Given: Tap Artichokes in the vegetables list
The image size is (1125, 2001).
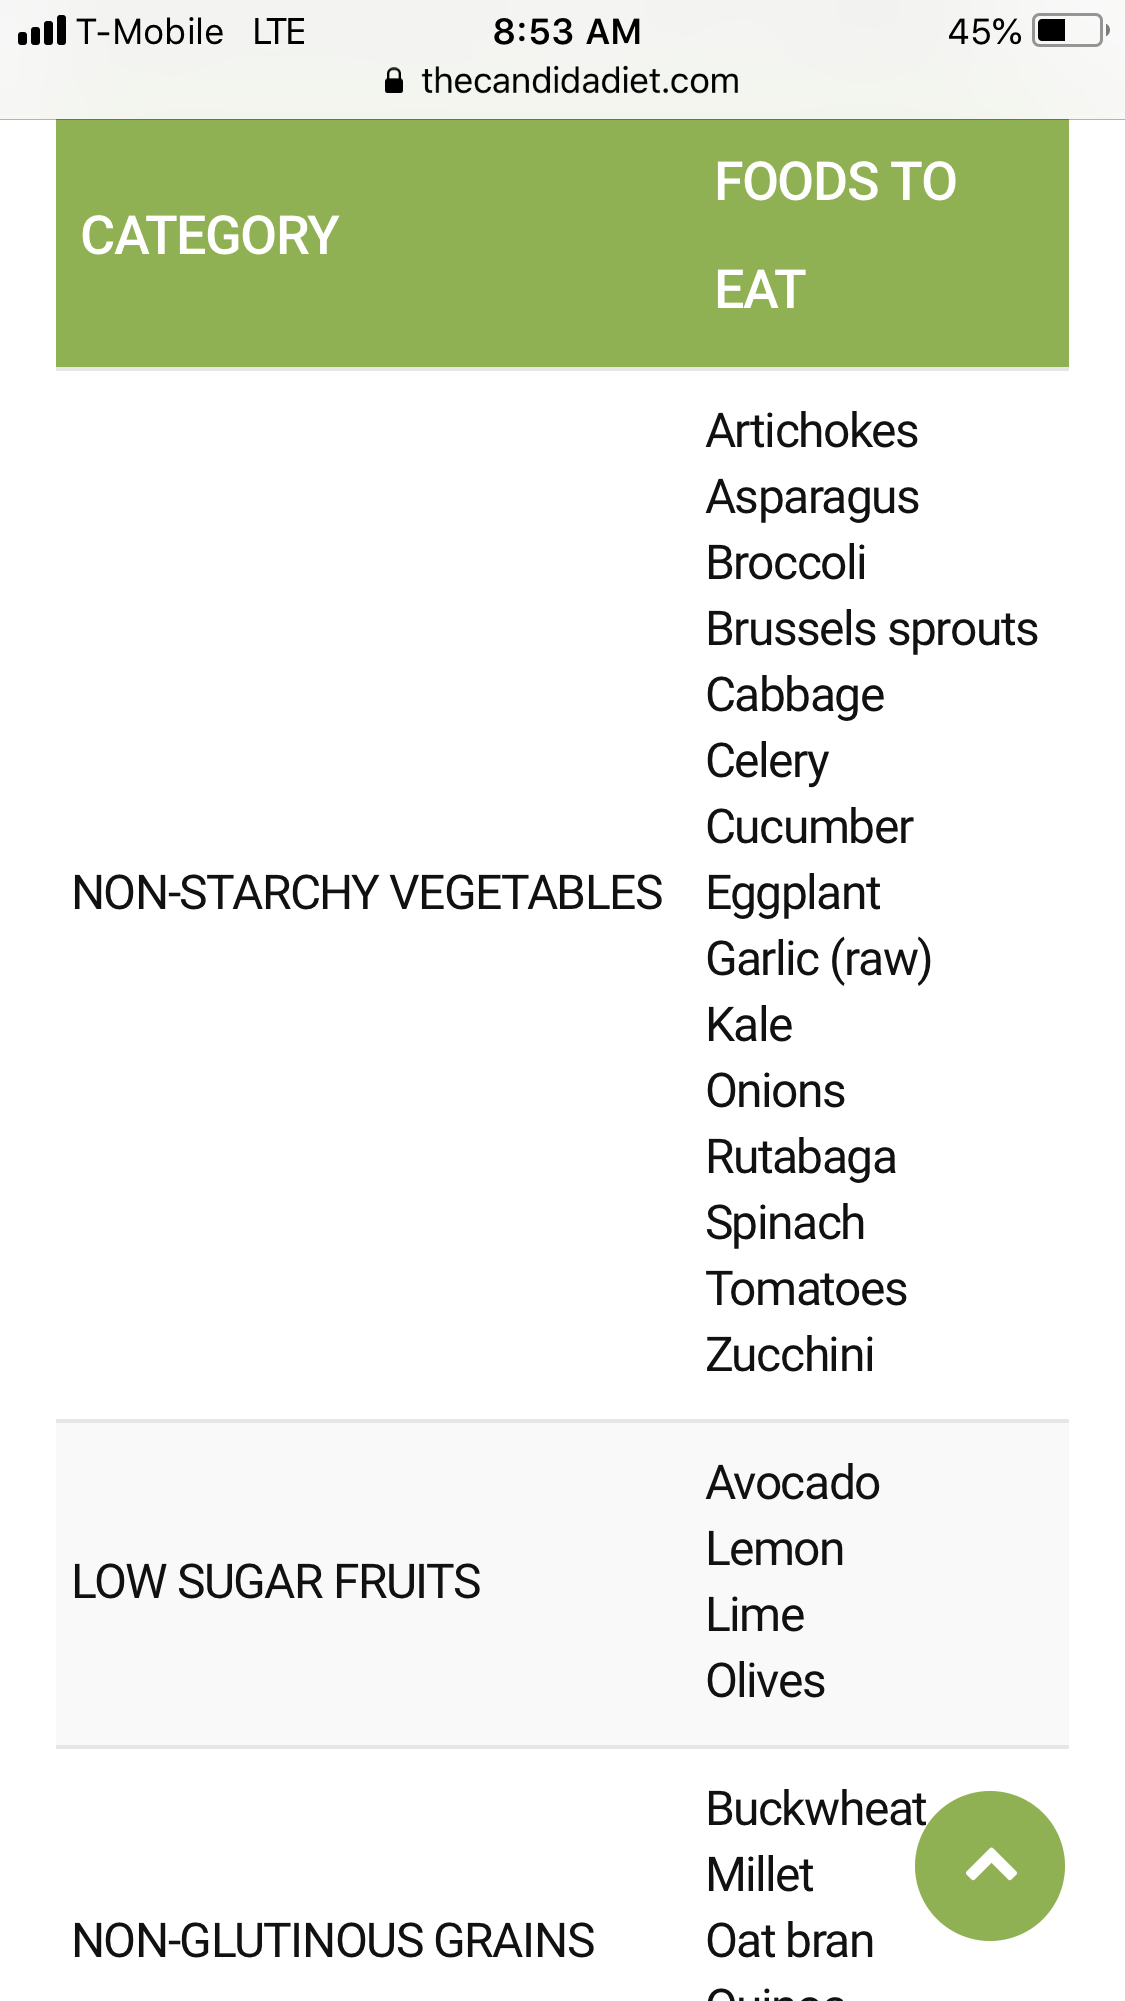Looking at the screenshot, I should [x=812, y=431].
